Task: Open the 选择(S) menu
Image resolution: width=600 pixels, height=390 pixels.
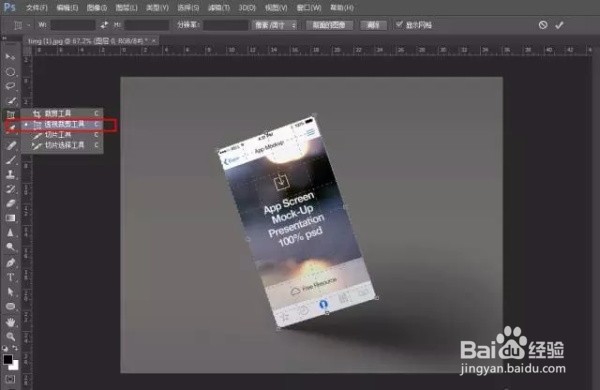Action: coord(188,8)
